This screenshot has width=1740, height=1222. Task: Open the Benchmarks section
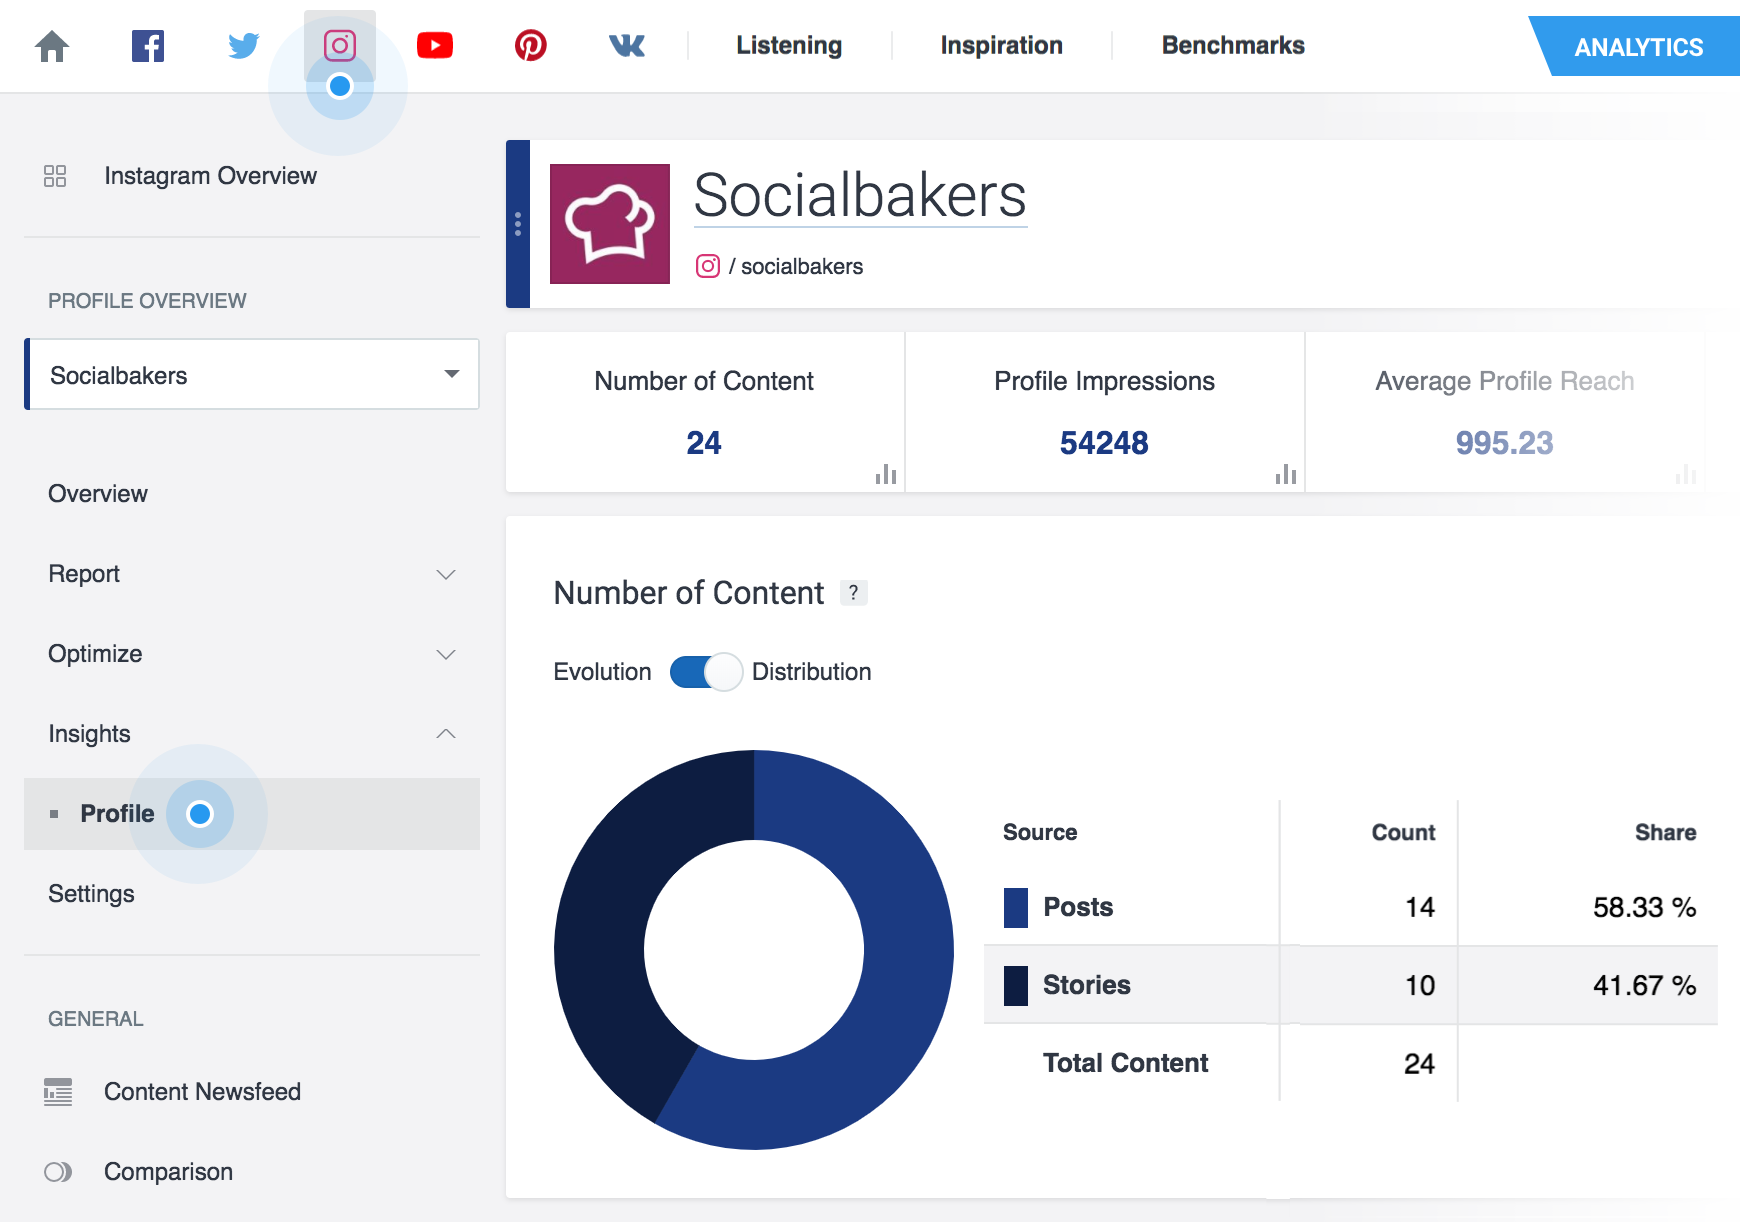pyautogui.click(x=1231, y=45)
